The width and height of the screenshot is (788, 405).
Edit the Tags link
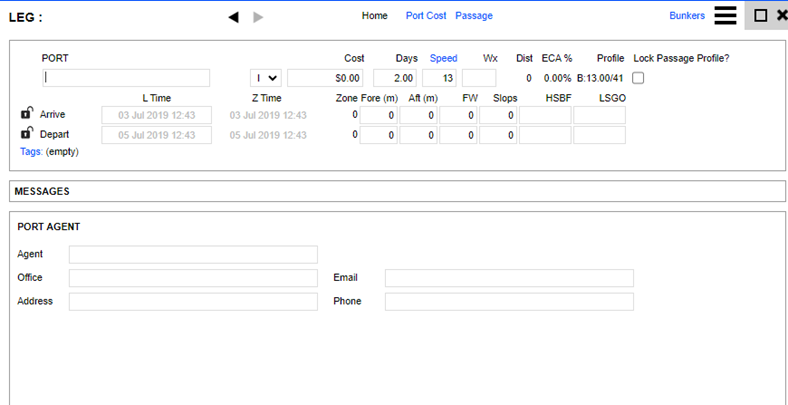click(x=31, y=152)
